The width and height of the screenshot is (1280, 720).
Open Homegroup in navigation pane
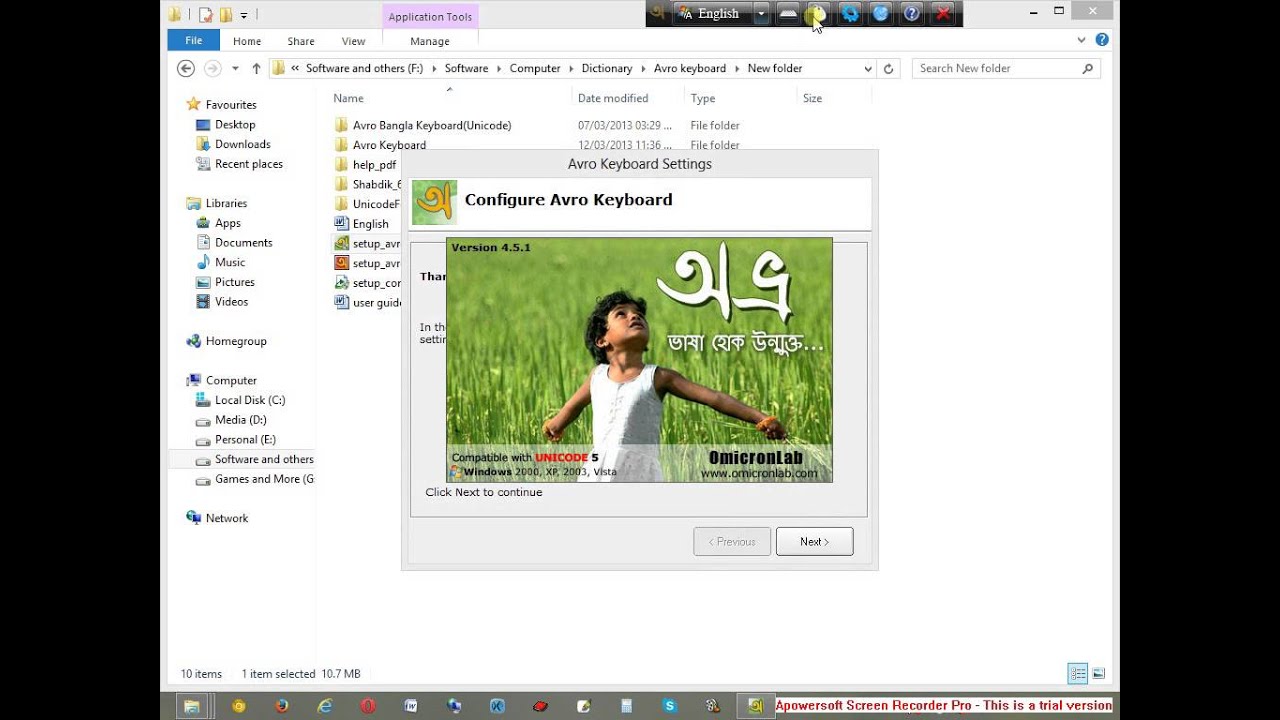point(235,341)
